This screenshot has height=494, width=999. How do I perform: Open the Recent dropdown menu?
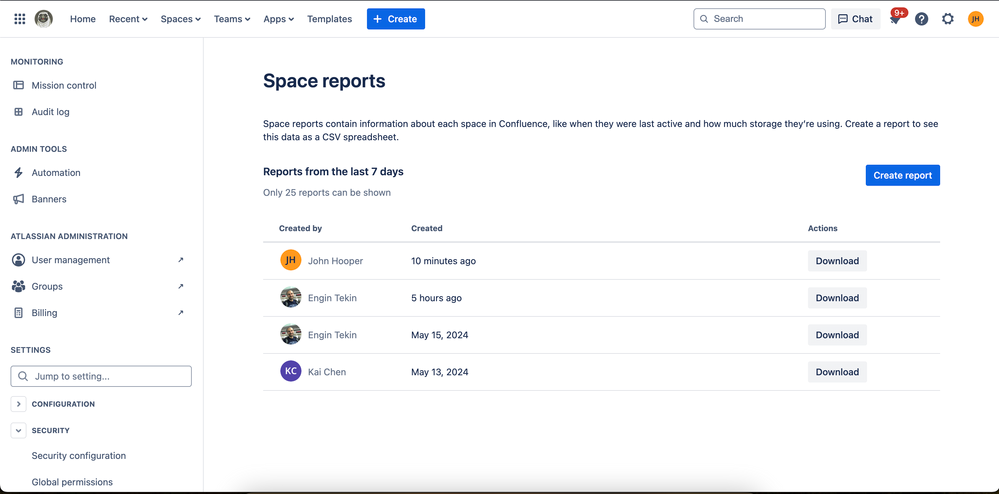[x=128, y=19]
